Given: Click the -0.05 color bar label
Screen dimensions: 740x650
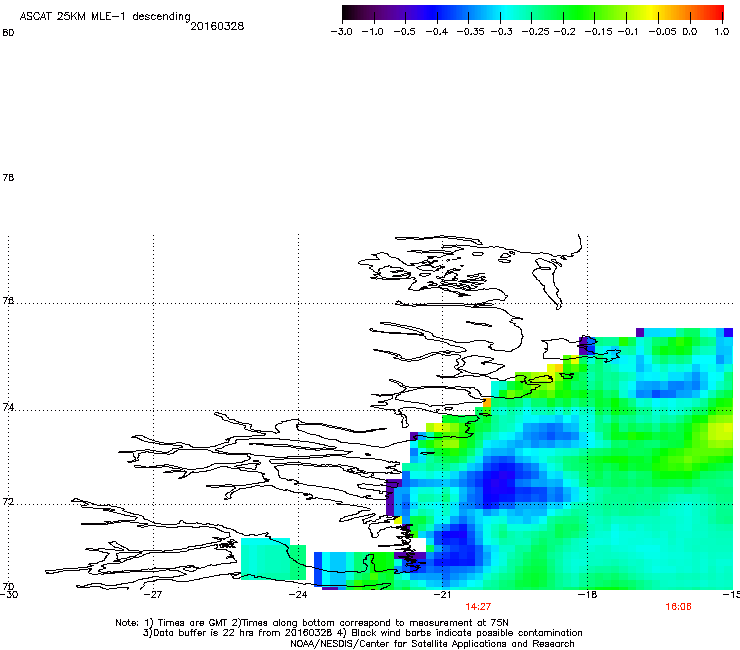Looking at the screenshot, I should click(x=662, y=32).
